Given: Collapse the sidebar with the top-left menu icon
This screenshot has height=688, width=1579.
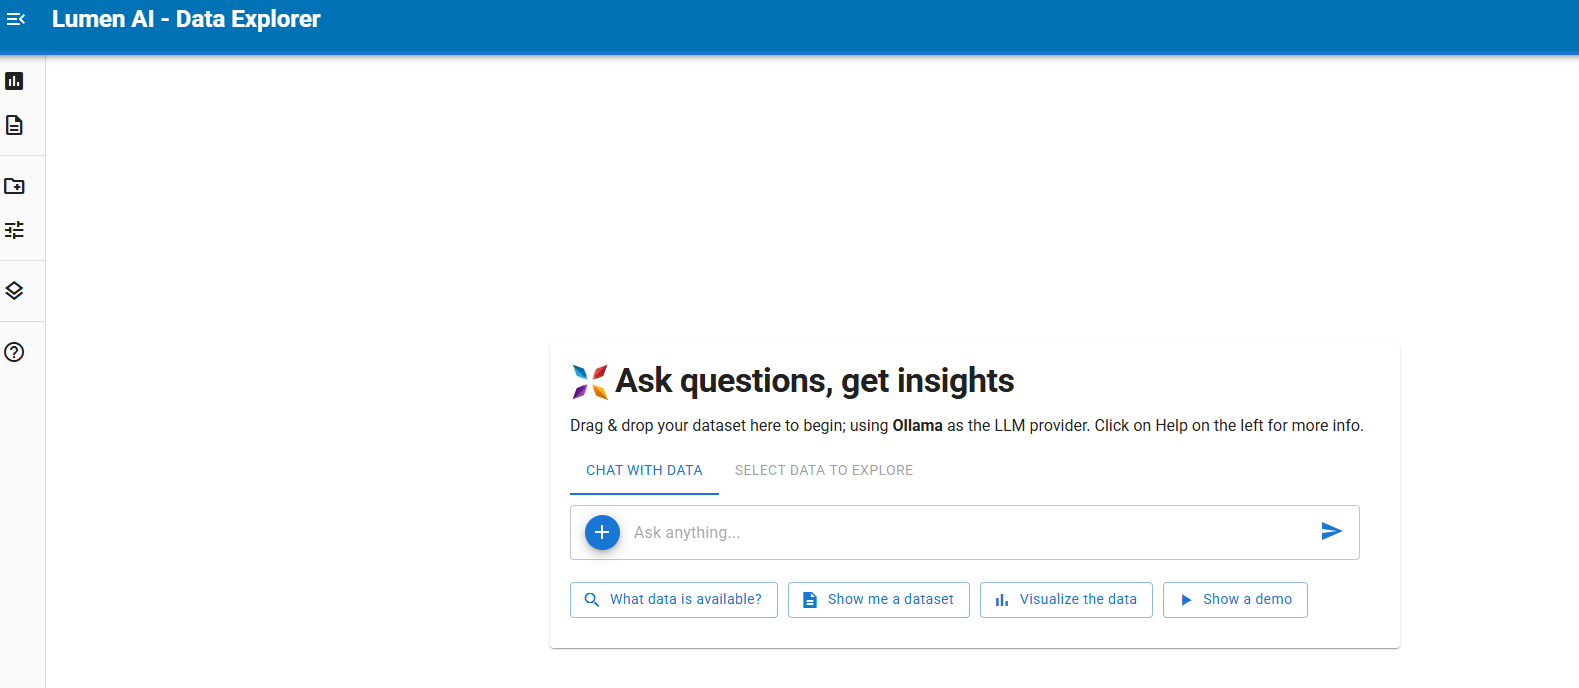Looking at the screenshot, I should (16, 19).
